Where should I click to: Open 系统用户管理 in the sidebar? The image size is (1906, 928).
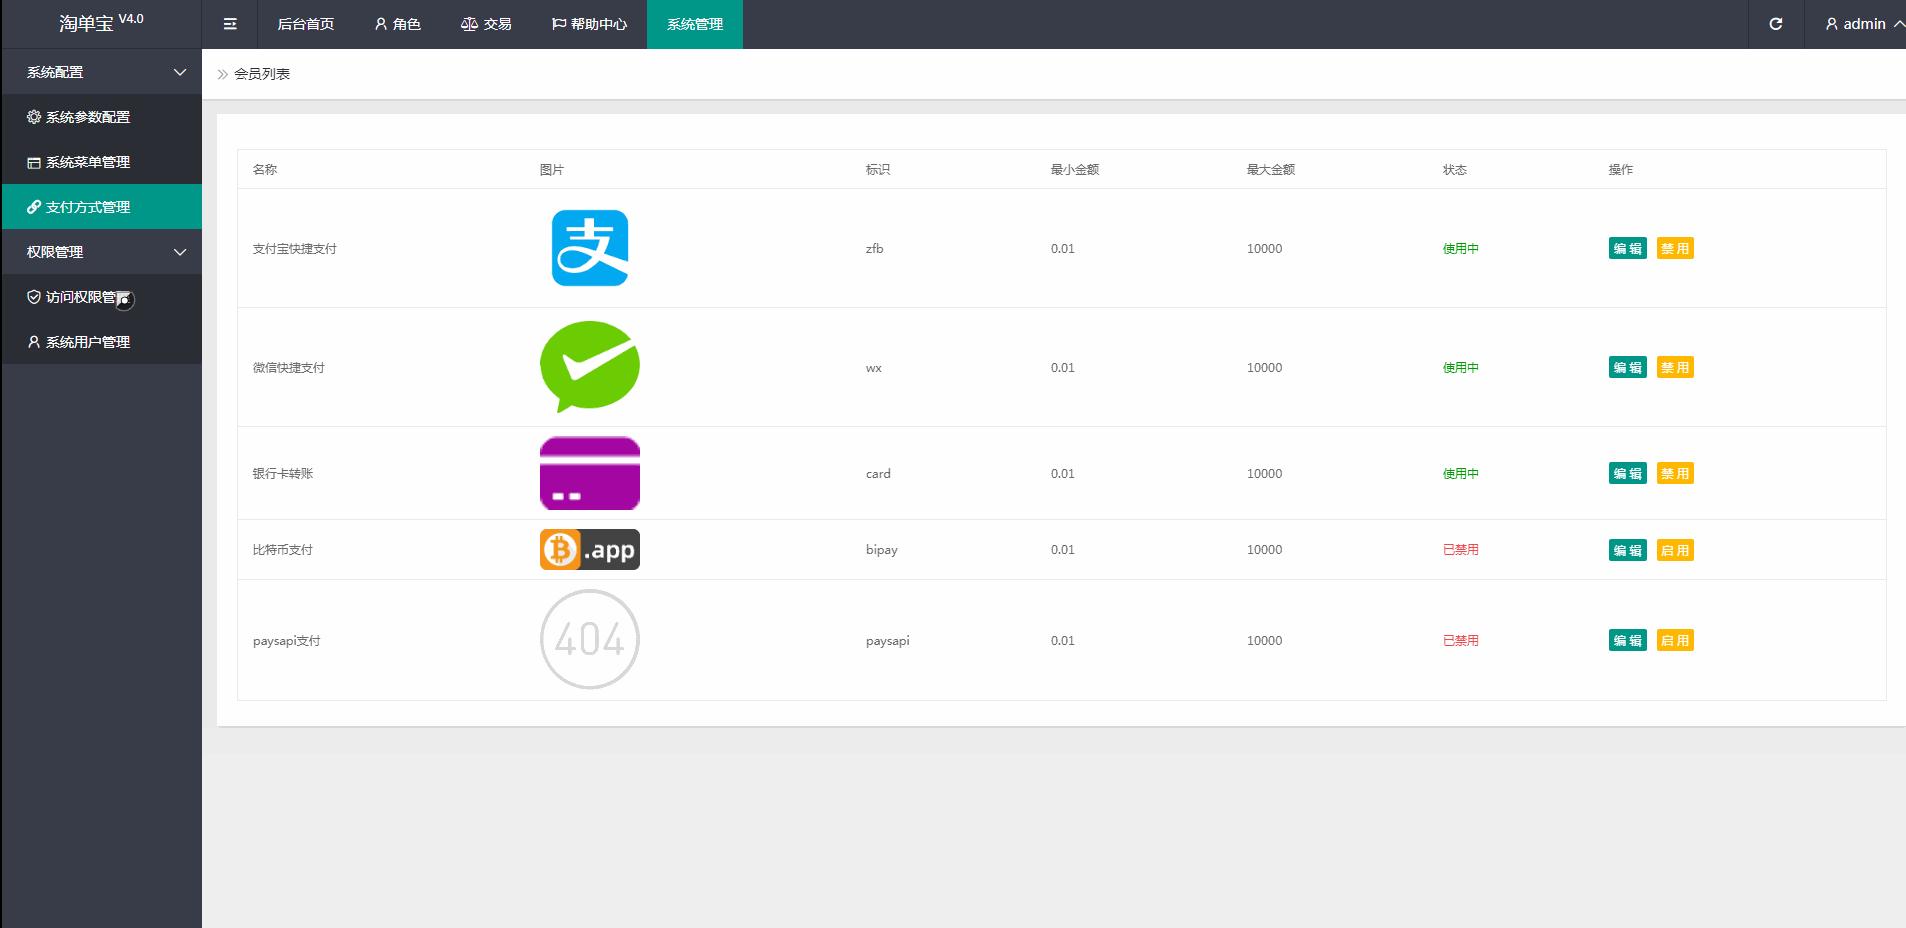(x=101, y=342)
